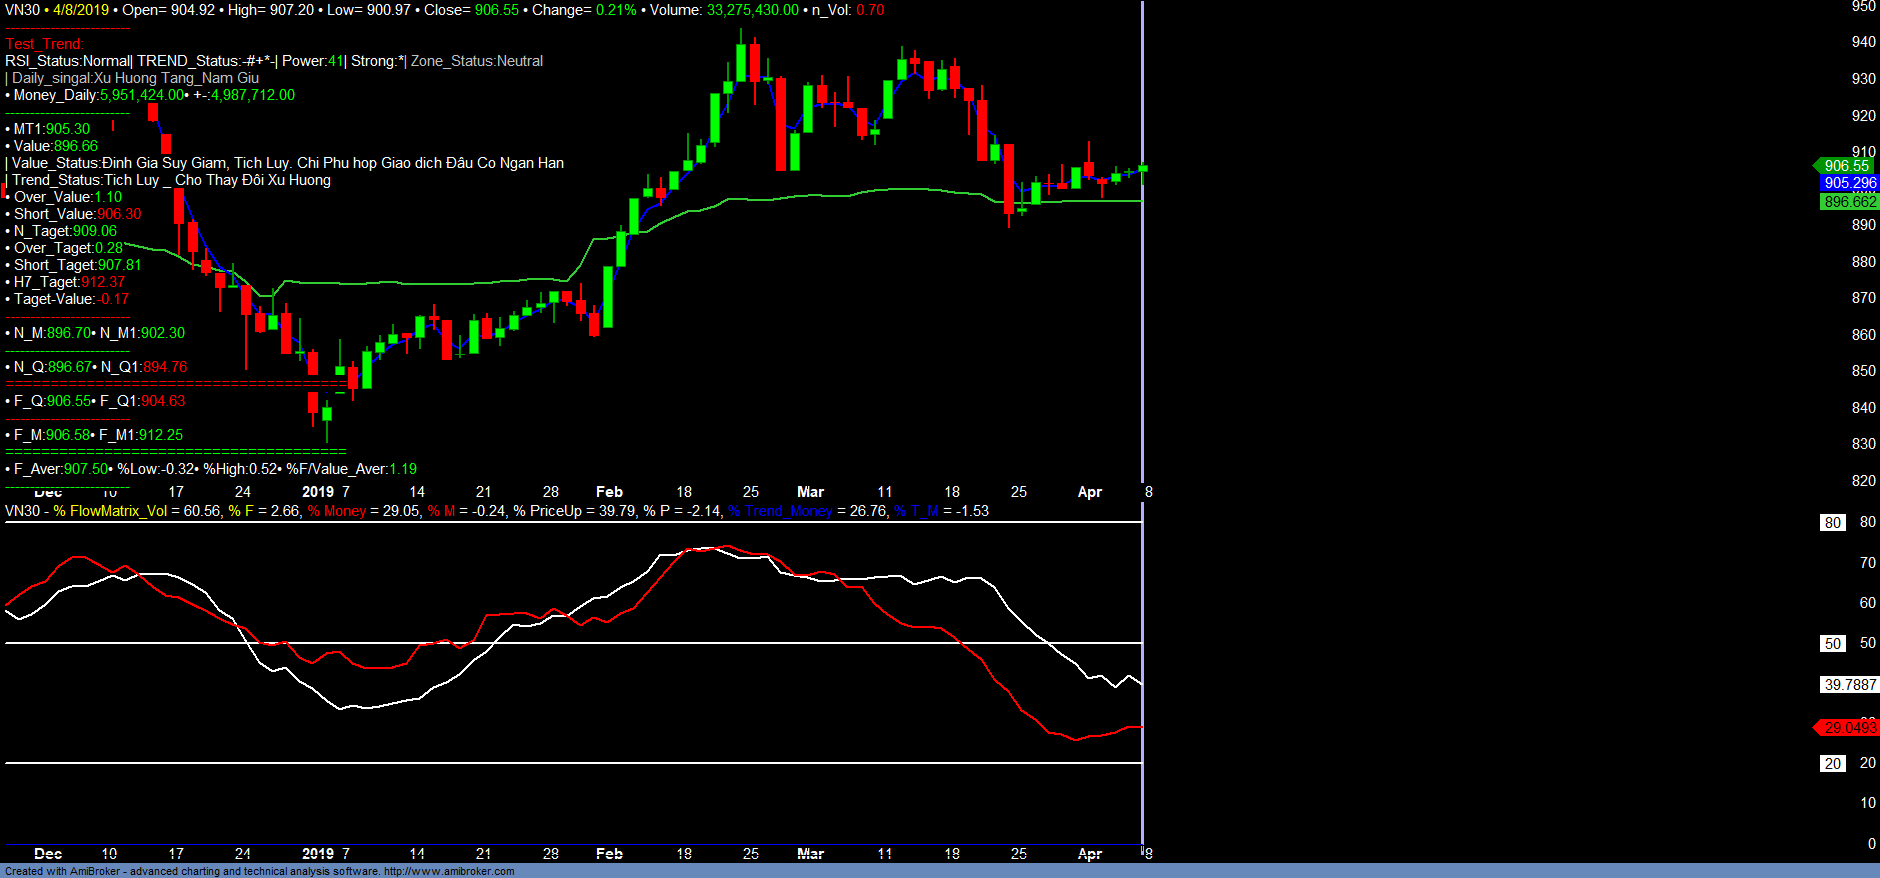Click the Close= 906.55 header value
Image resolution: width=1880 pixels, height=878 pixels.
click(470, 10)
